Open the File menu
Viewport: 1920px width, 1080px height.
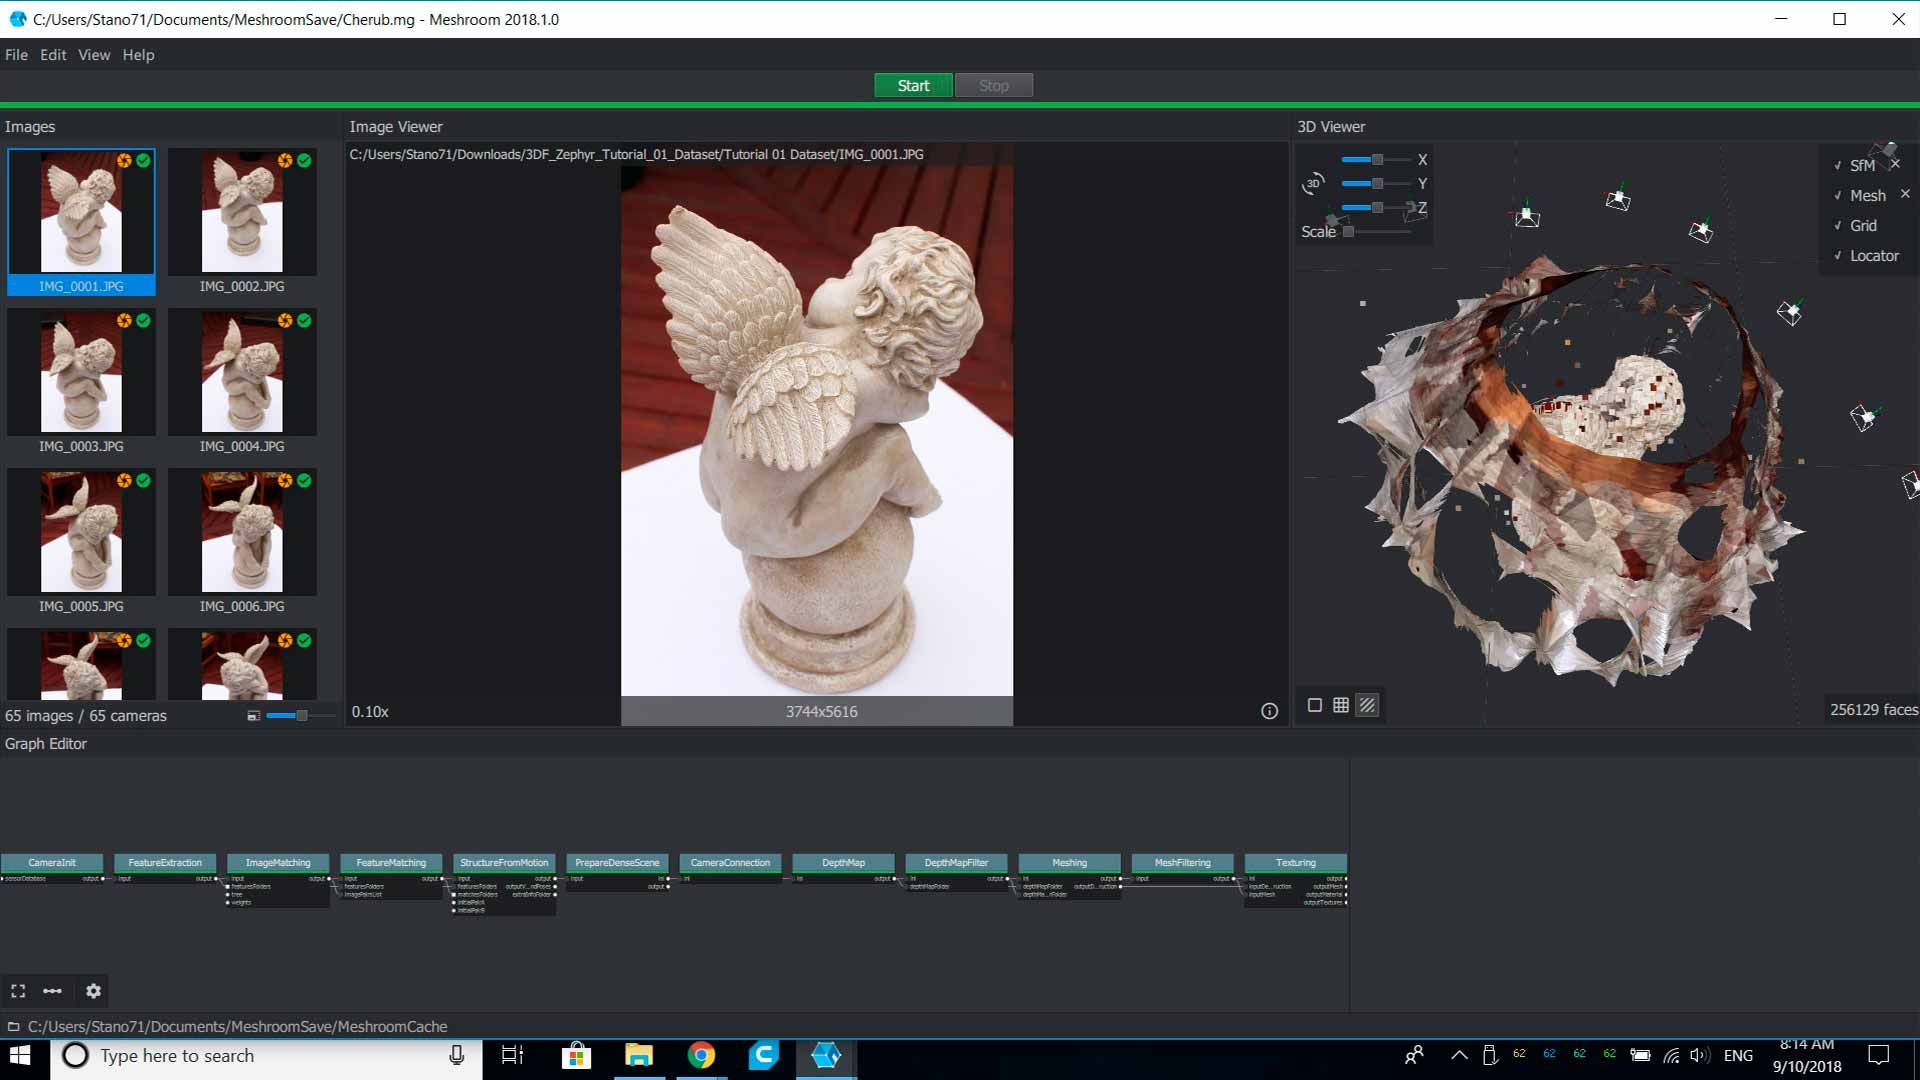click(16, 55)
